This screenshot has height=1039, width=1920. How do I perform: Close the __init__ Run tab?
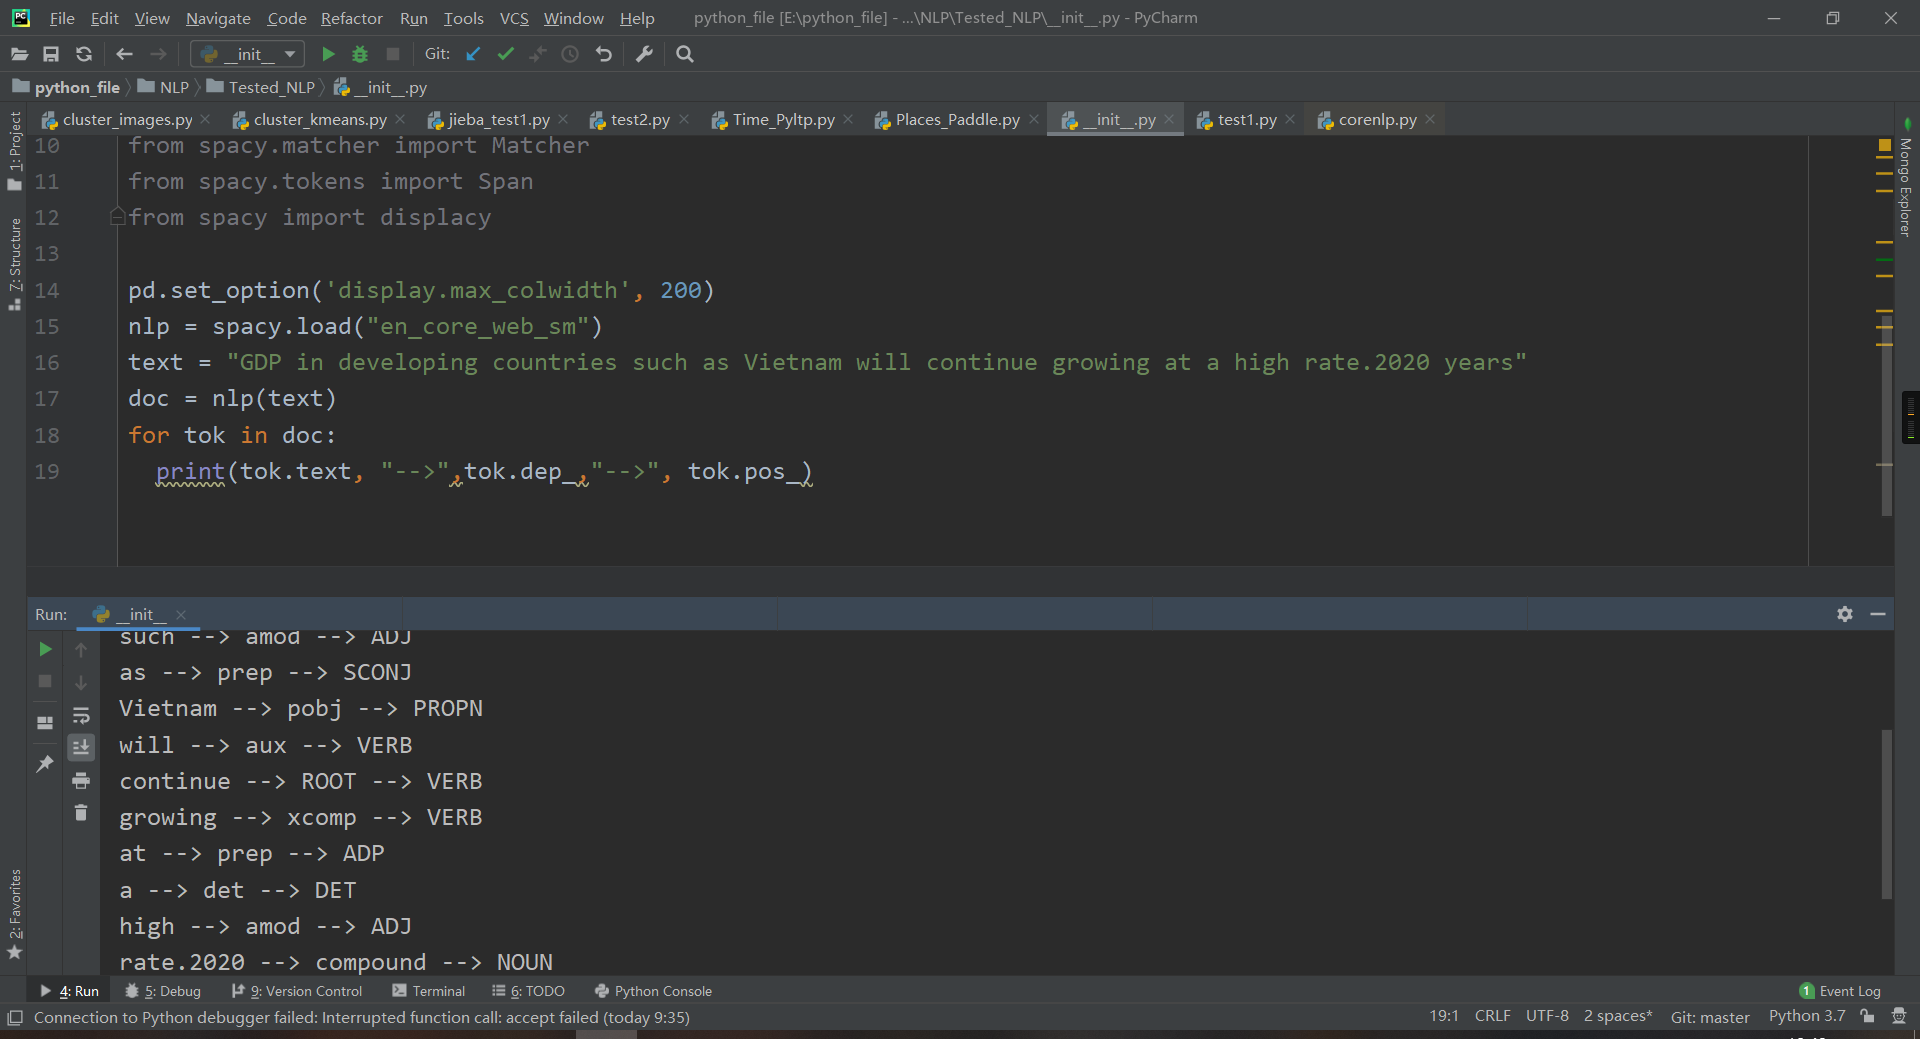(x=181, y=615)
